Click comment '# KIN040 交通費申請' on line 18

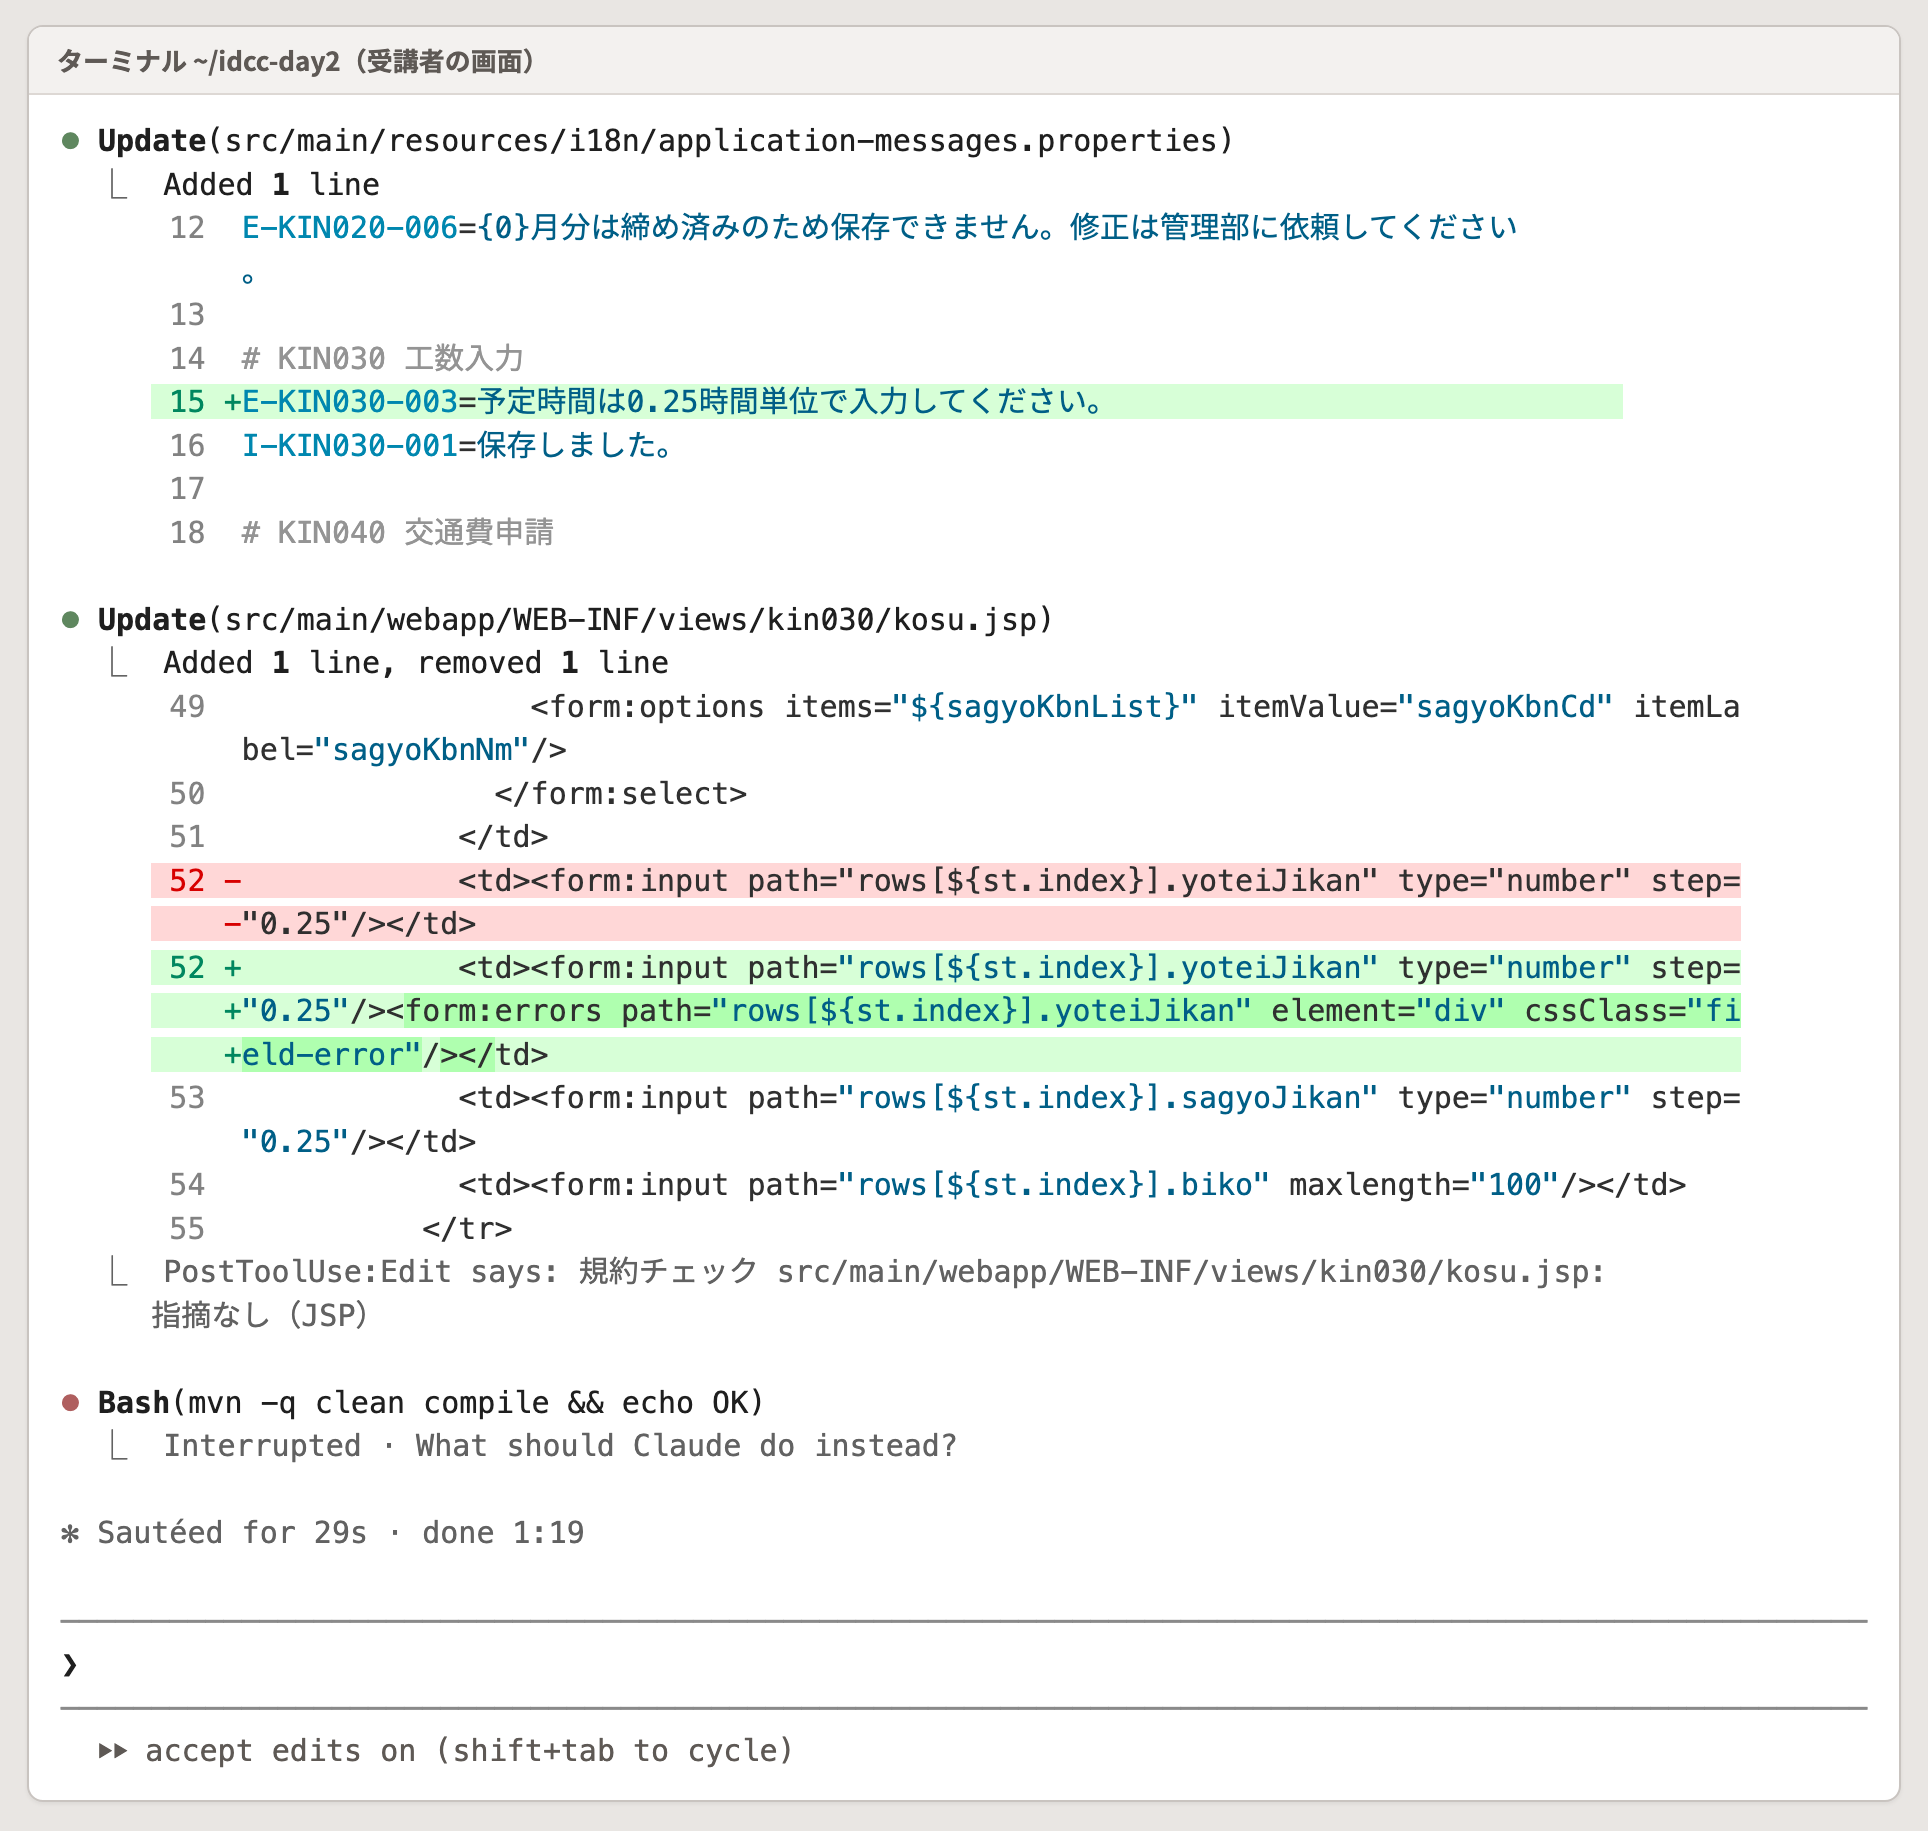(398, 533)
